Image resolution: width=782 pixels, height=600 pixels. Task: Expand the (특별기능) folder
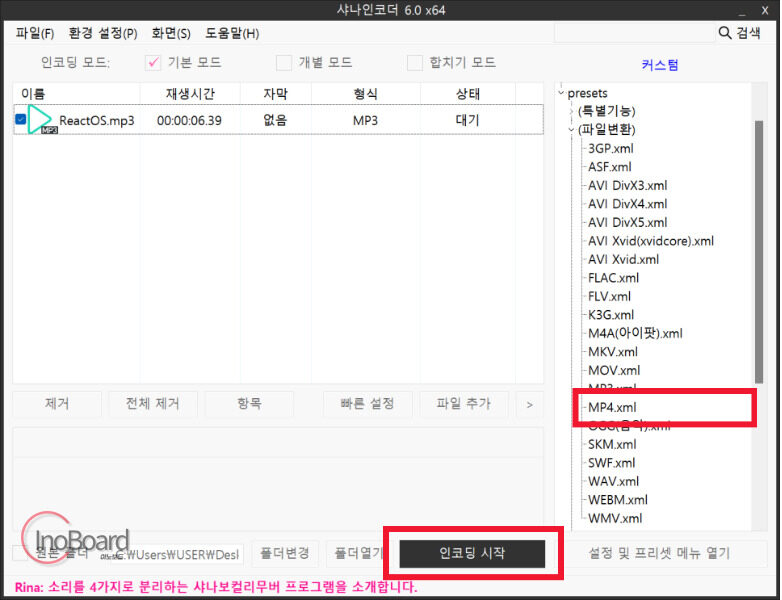pos(572,111)
